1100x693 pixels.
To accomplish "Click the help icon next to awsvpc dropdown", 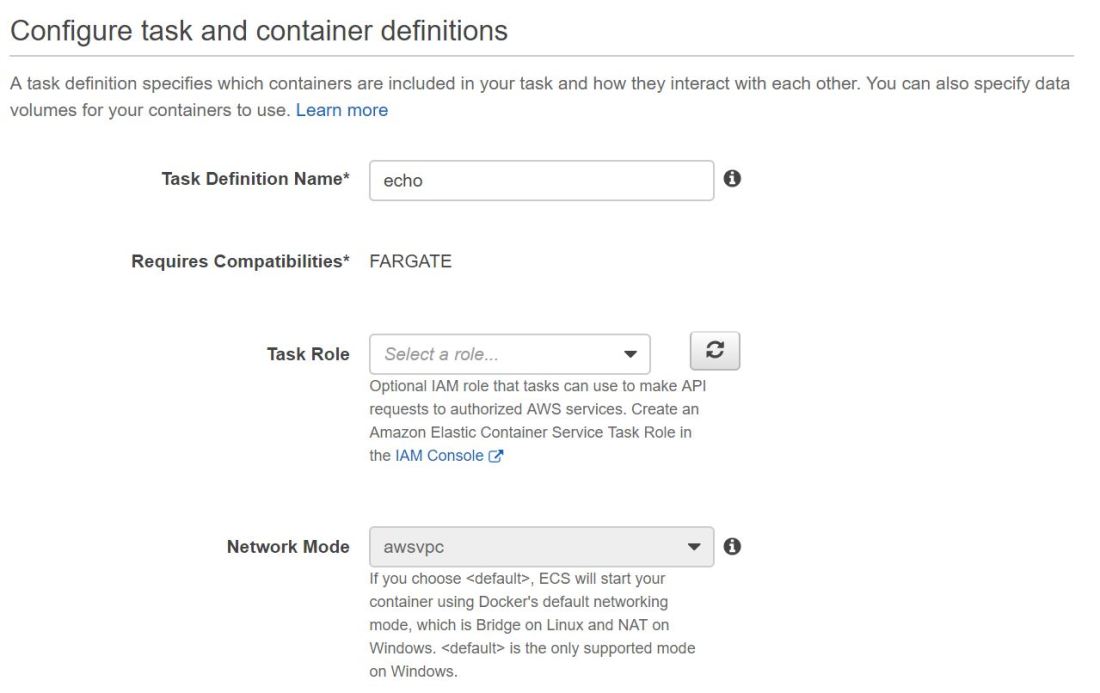I will click(x=733, y=544).
